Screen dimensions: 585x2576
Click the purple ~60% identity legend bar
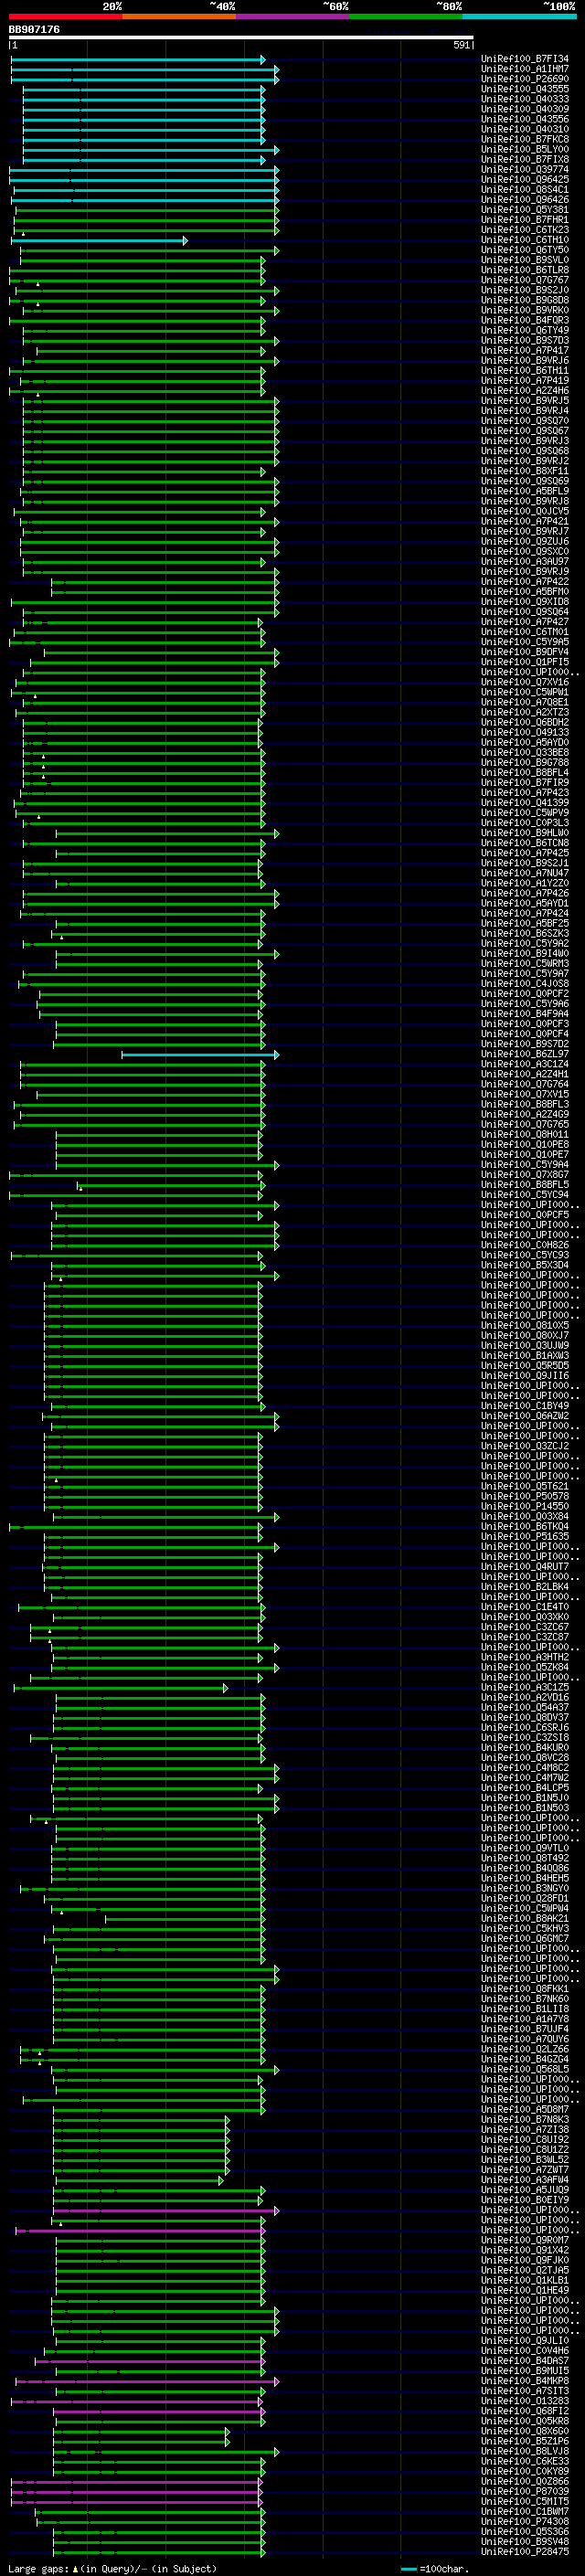tap(292, 16)
